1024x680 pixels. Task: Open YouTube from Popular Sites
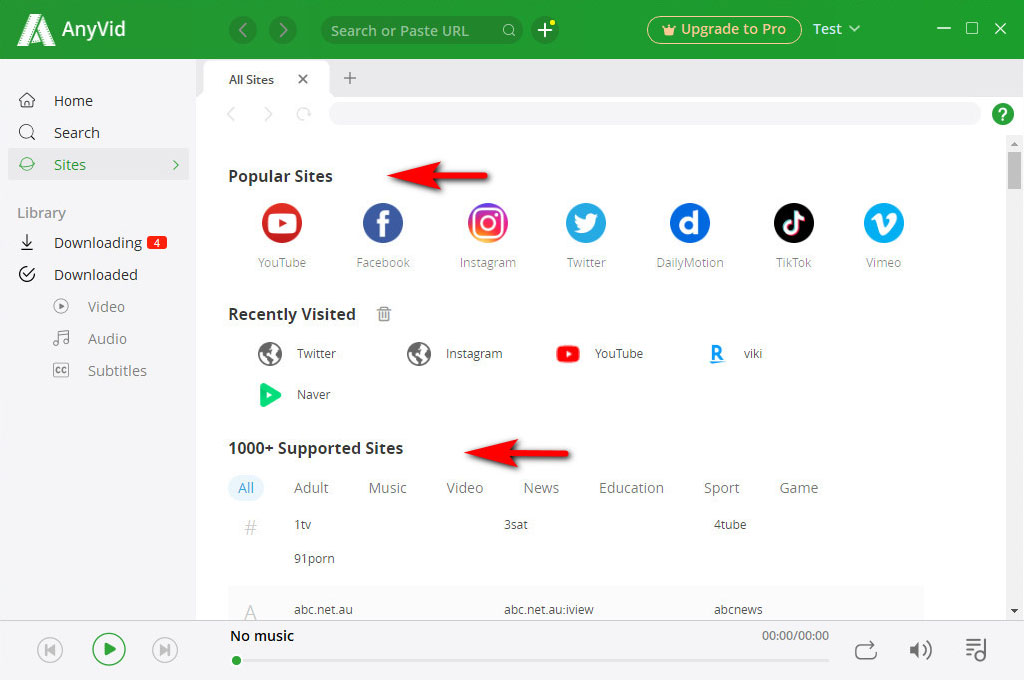281,223
